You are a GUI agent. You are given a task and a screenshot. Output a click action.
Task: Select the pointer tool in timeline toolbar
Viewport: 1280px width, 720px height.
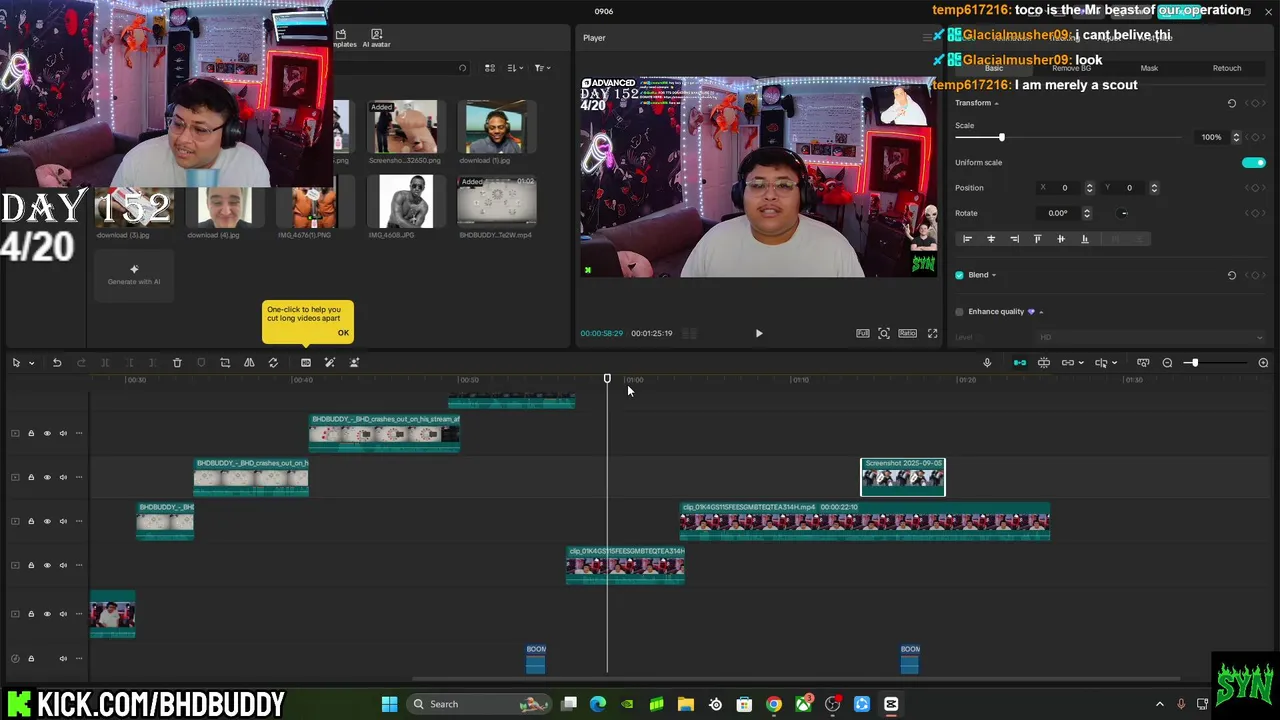15,363
